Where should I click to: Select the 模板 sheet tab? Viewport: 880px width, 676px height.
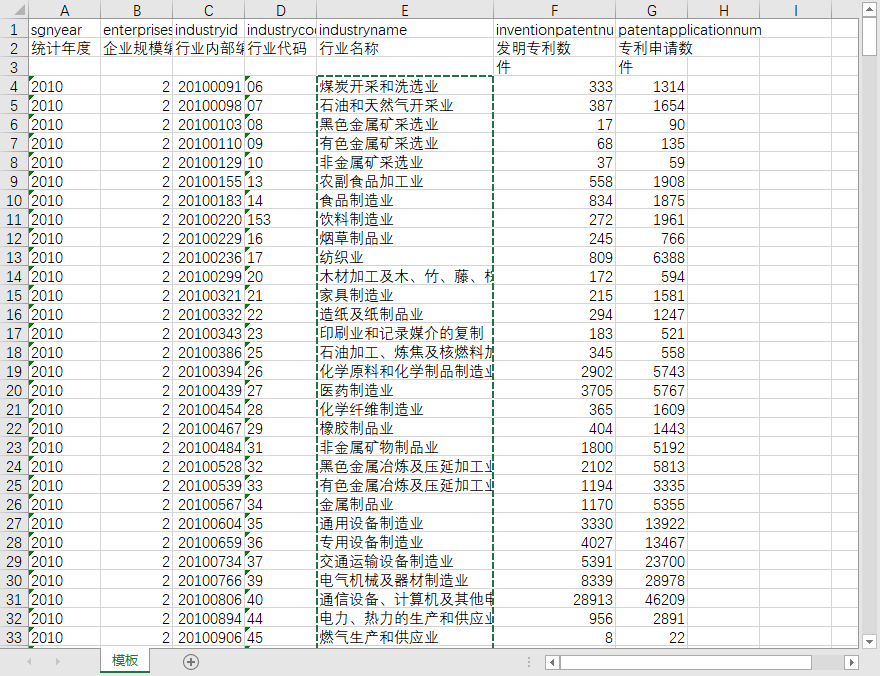tap(125, 660)
